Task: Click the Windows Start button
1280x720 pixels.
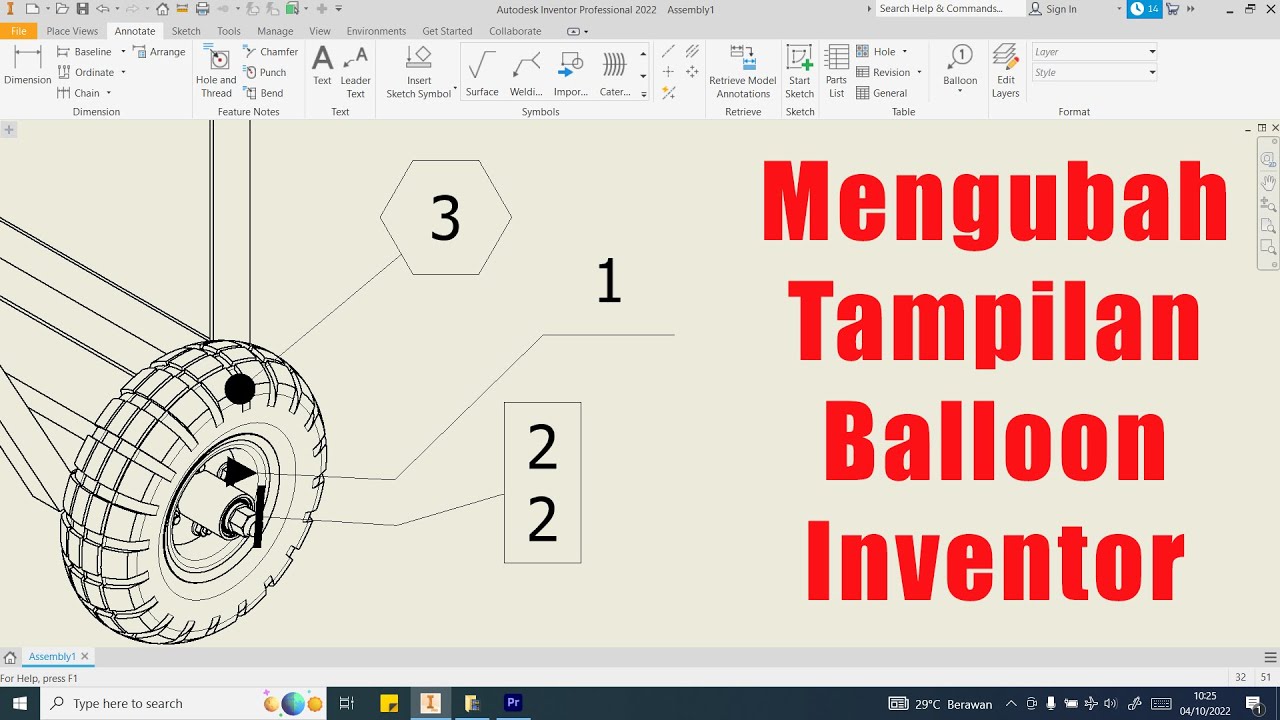Action: coord(20,703)
